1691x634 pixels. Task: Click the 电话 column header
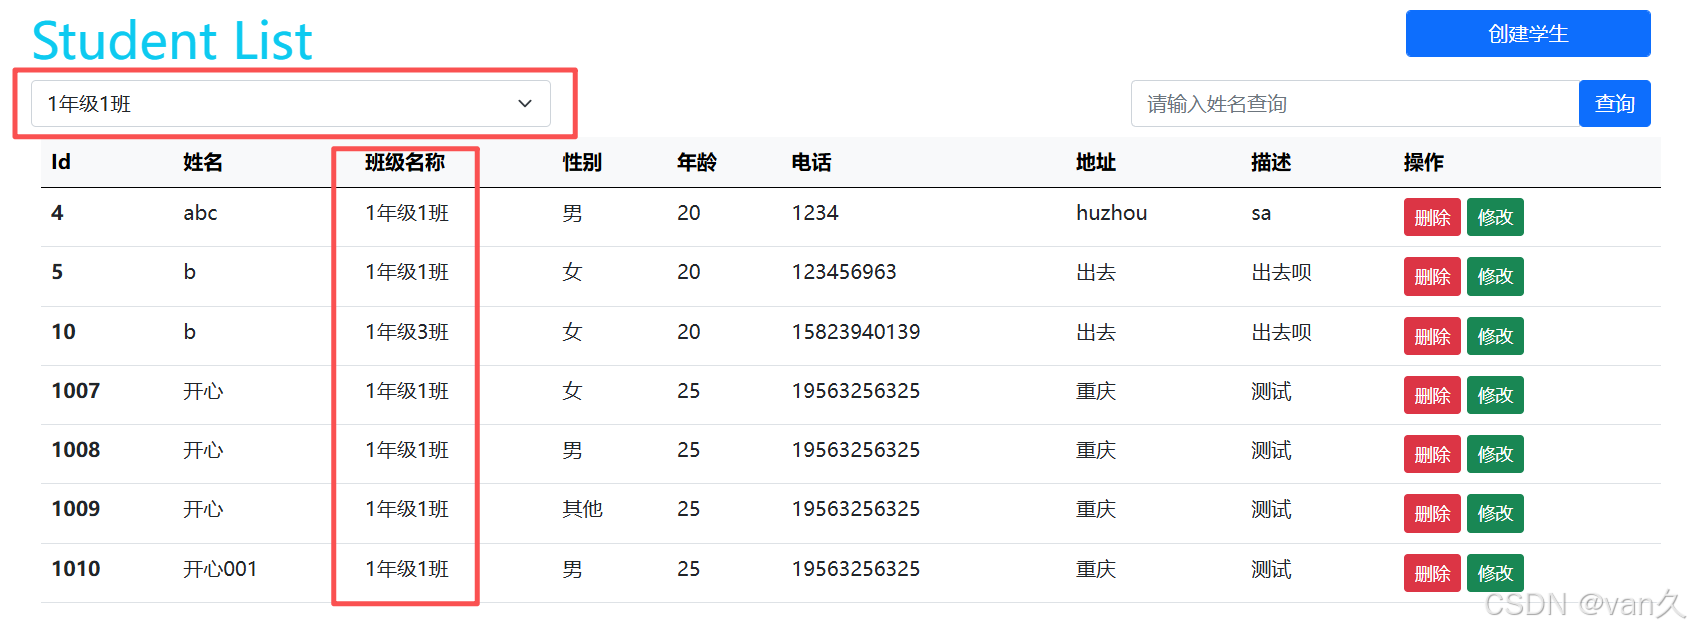(811, 162)
